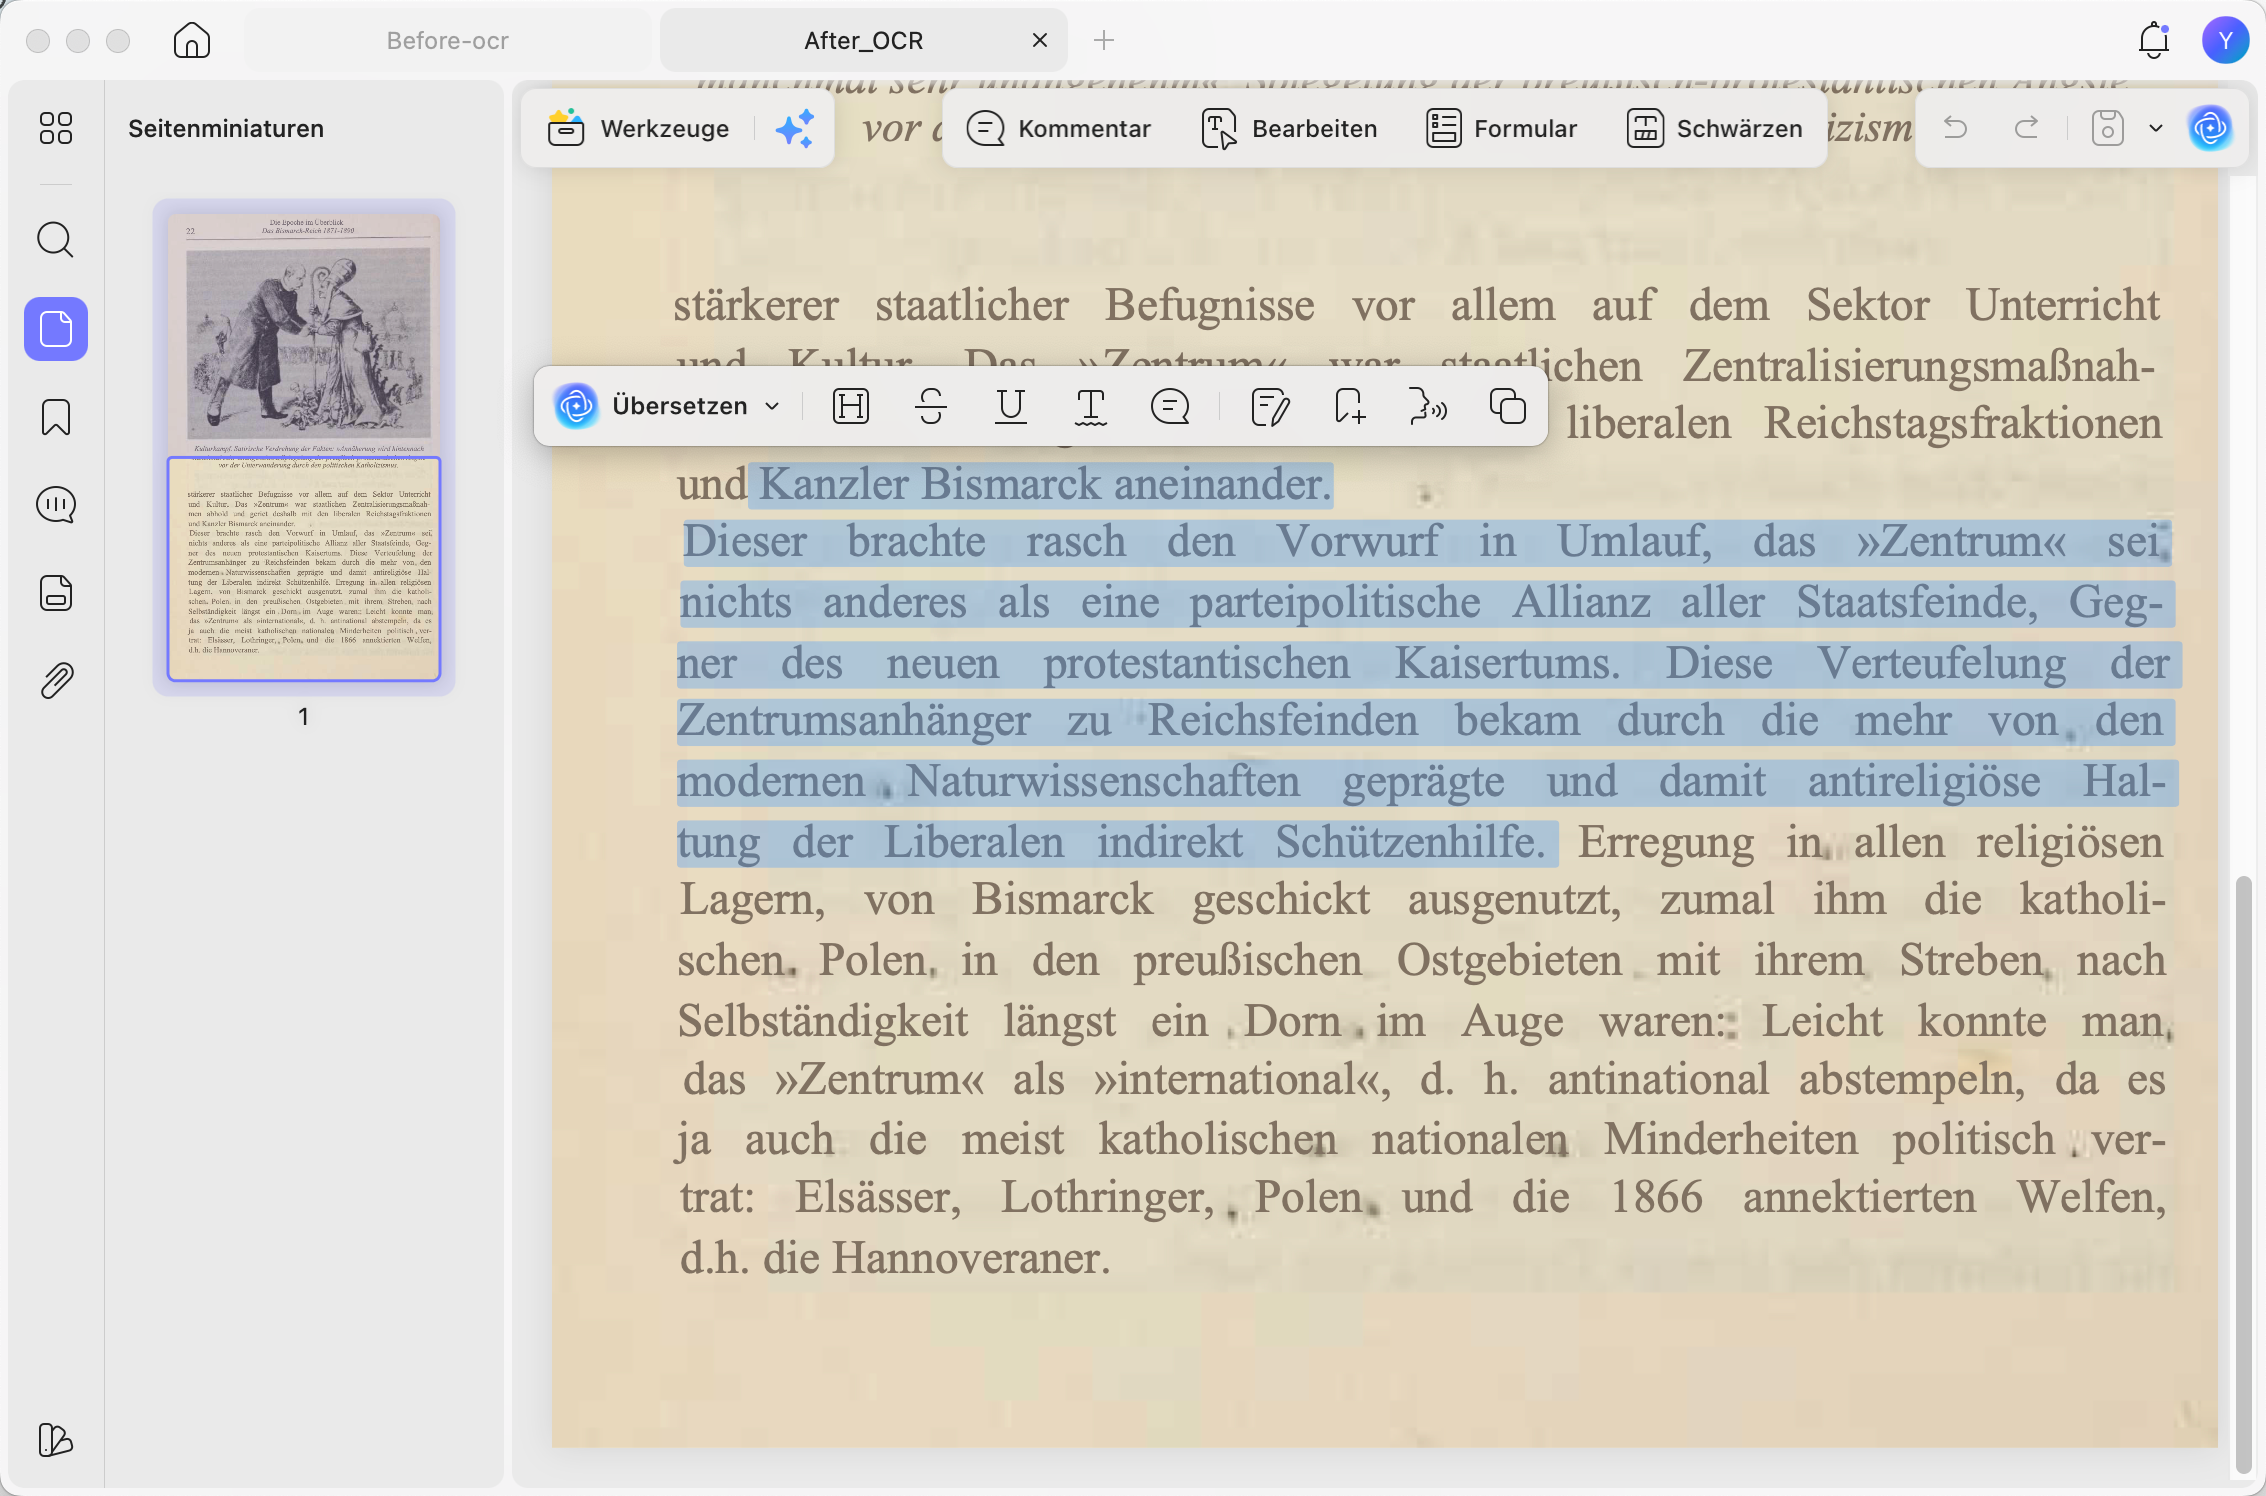The height and width of the screenshot is (1496, 2266).
Task: Open the comments panel in sidebar
Action: pyautogui.click(x=56, y=505)
